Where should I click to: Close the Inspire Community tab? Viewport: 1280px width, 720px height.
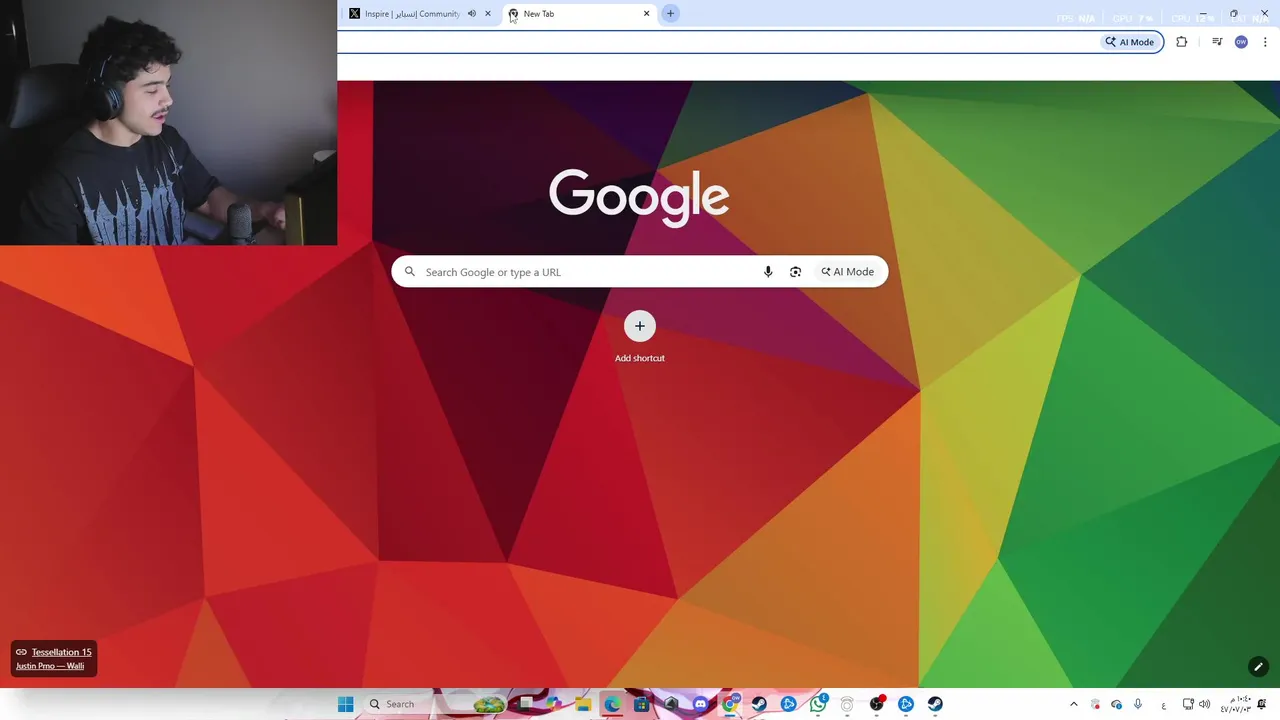(x=488, y=14)
